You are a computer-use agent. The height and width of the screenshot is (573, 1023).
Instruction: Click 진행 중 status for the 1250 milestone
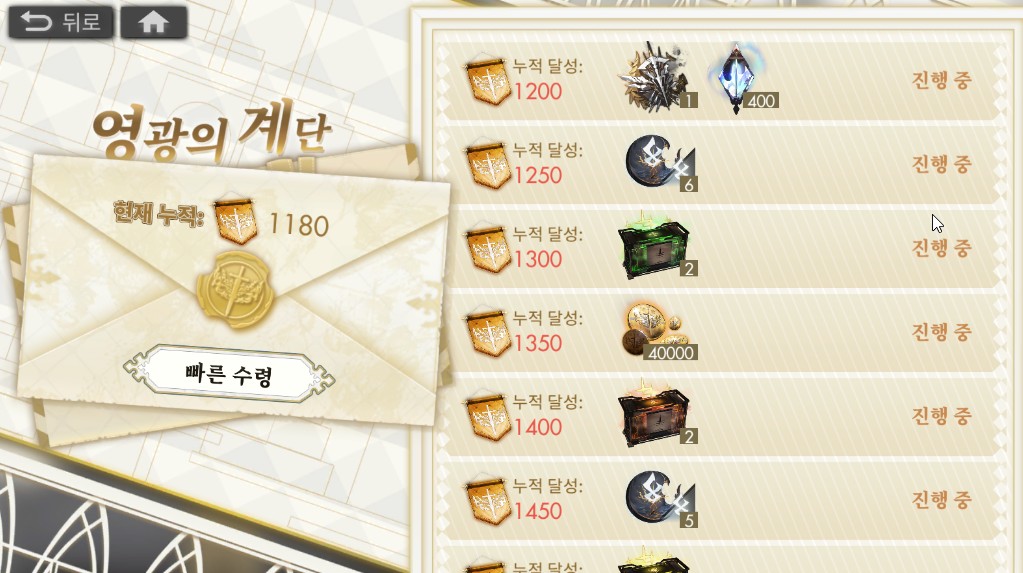(941, 164)
